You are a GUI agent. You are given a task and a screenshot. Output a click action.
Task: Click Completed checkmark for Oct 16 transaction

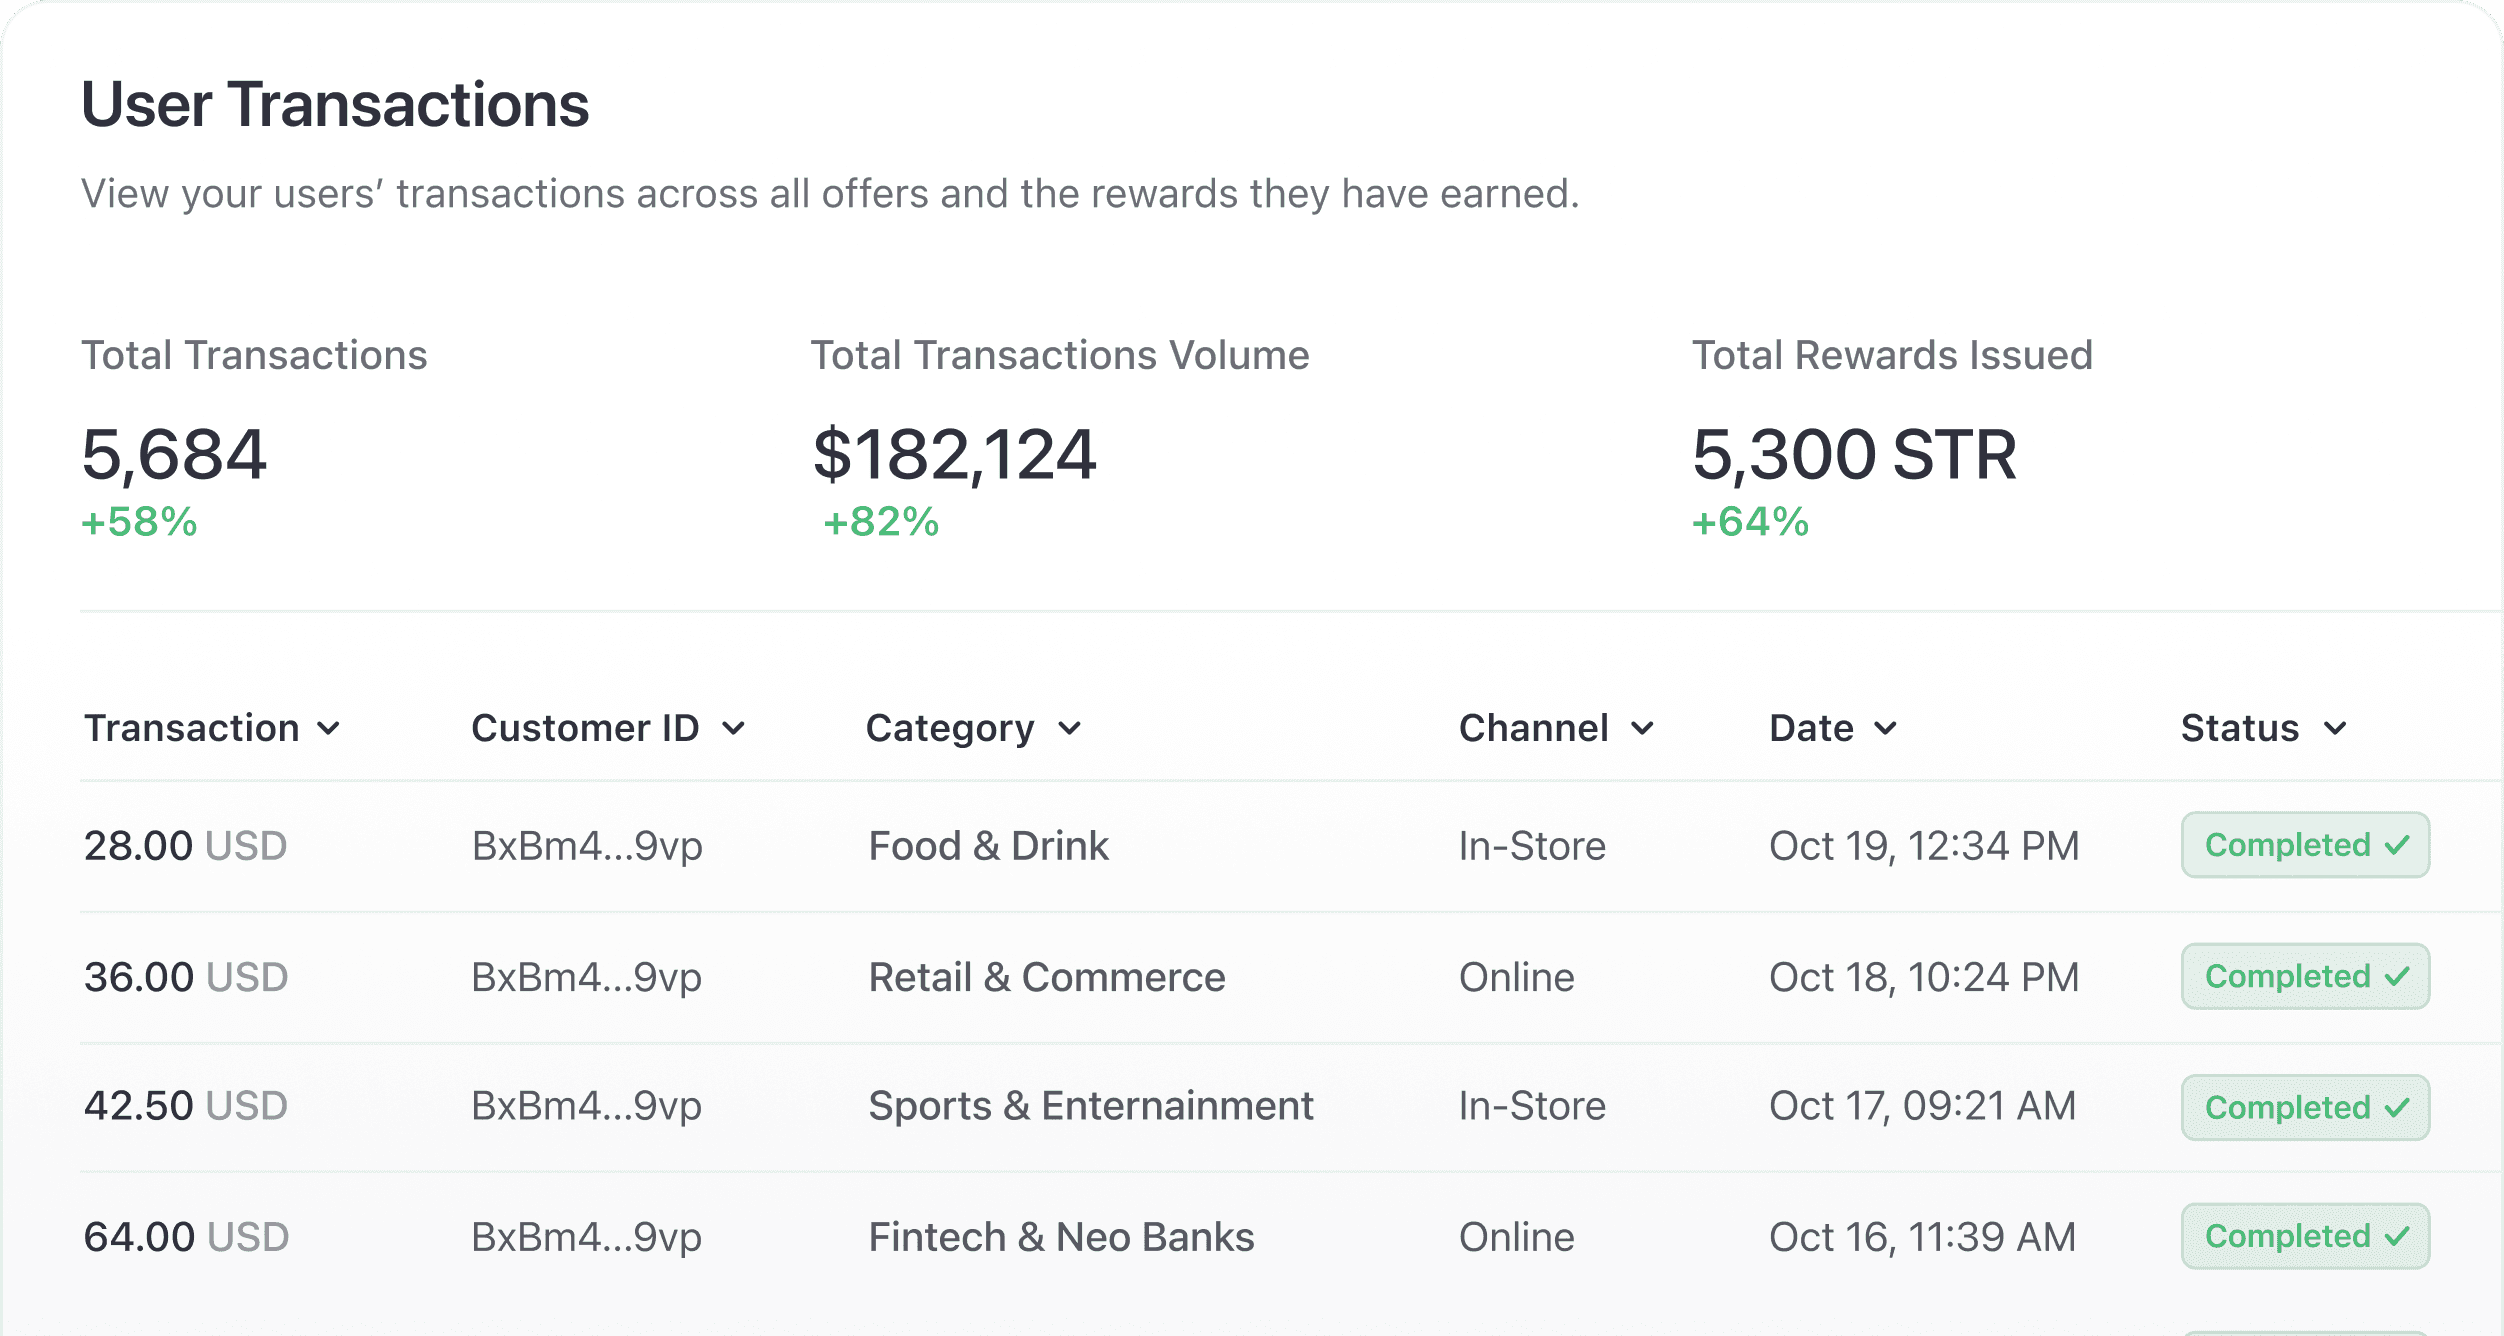point(2397,1237)
